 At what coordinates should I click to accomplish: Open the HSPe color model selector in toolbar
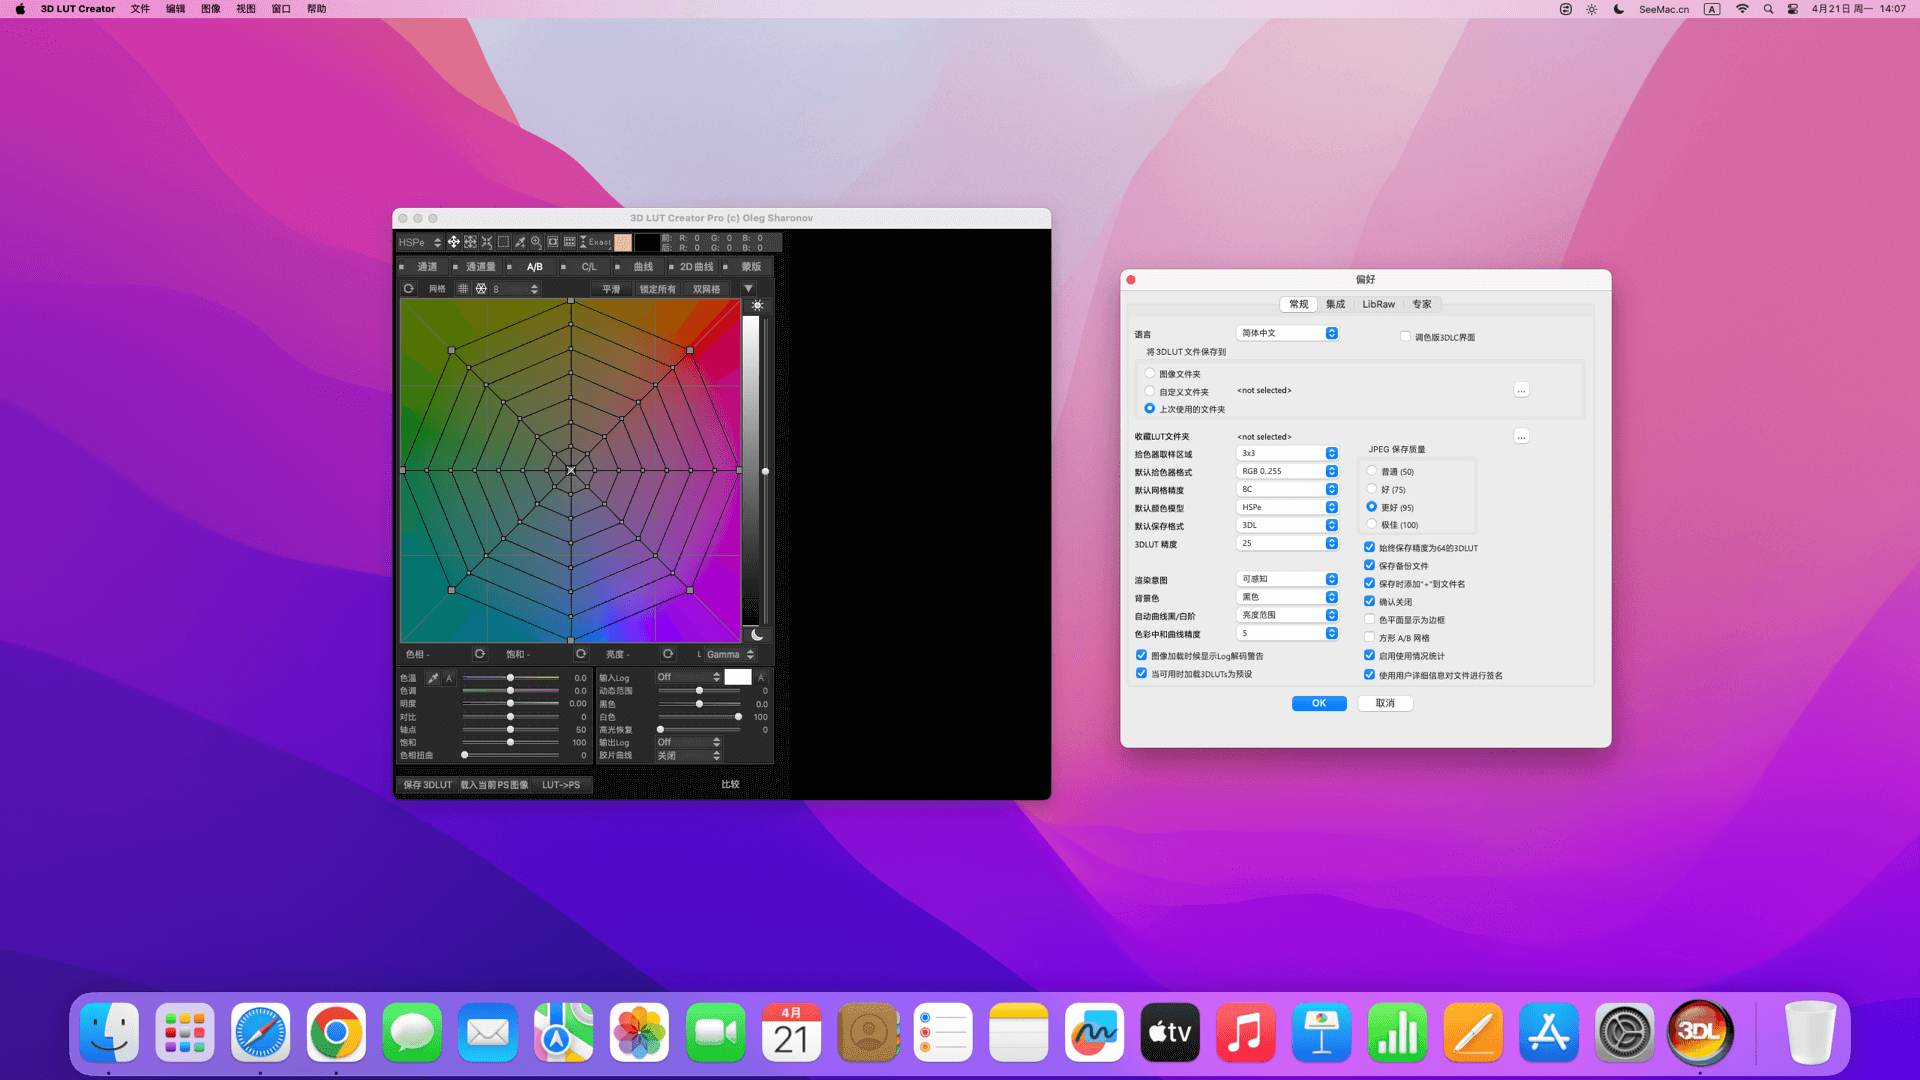point(419,242)
